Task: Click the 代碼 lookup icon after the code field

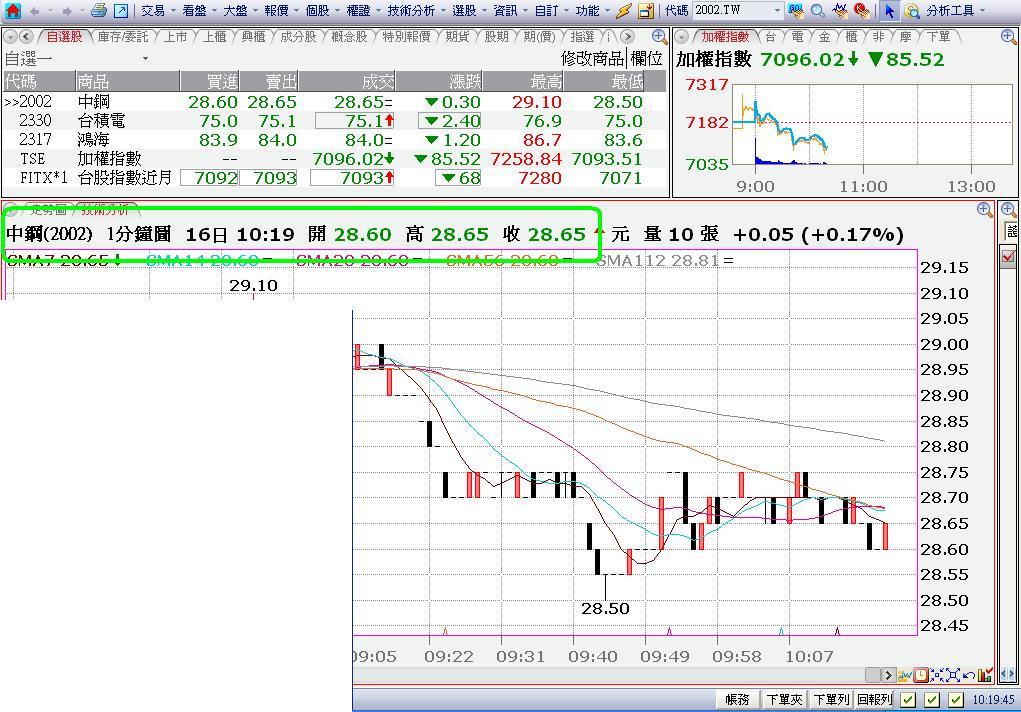Action: tap(796, 10)
